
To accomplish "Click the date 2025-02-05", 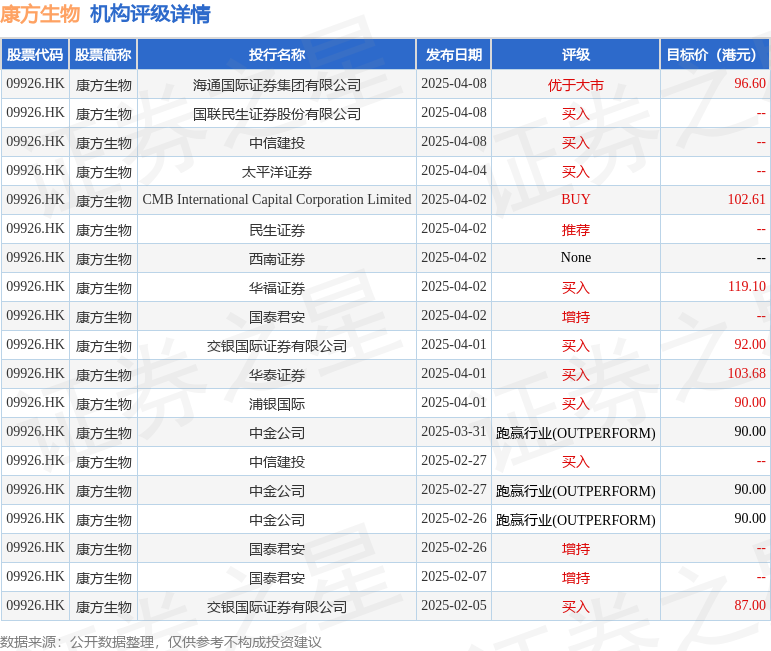I will (x=454, y=606).
